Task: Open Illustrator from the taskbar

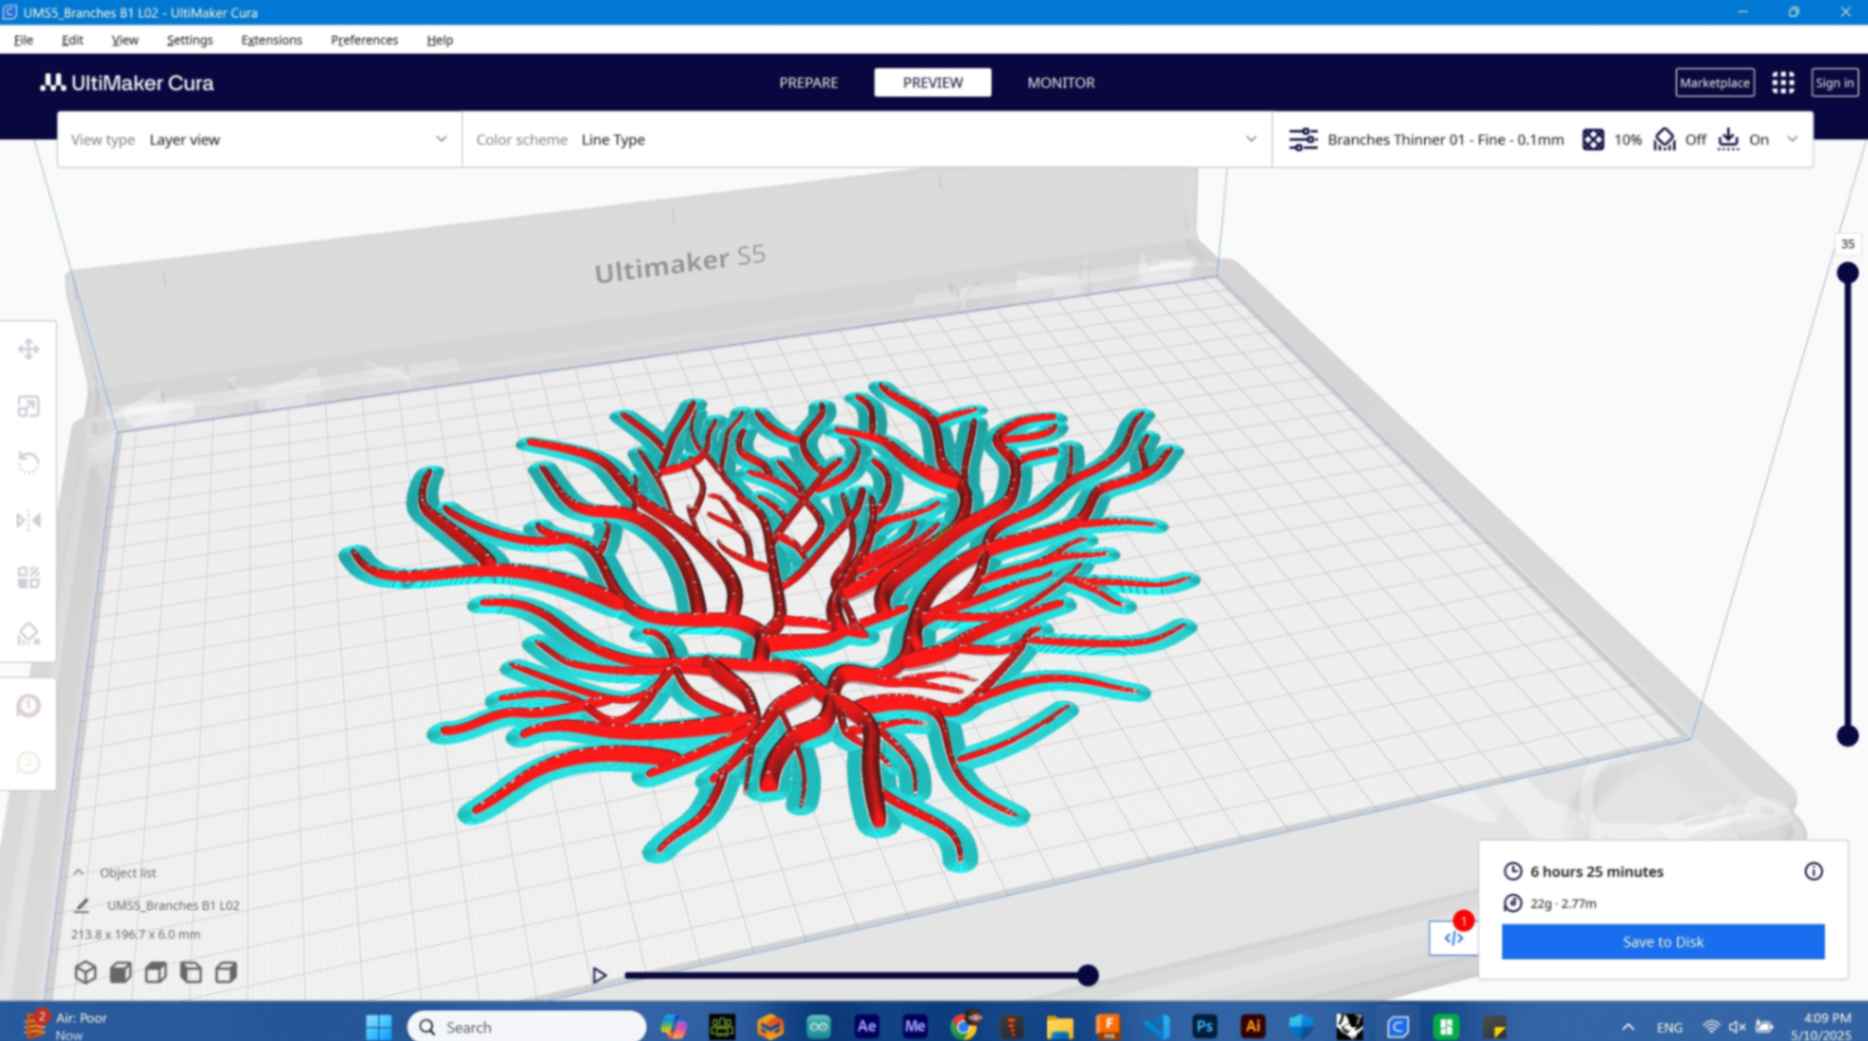Action: click(1253, 1026)
